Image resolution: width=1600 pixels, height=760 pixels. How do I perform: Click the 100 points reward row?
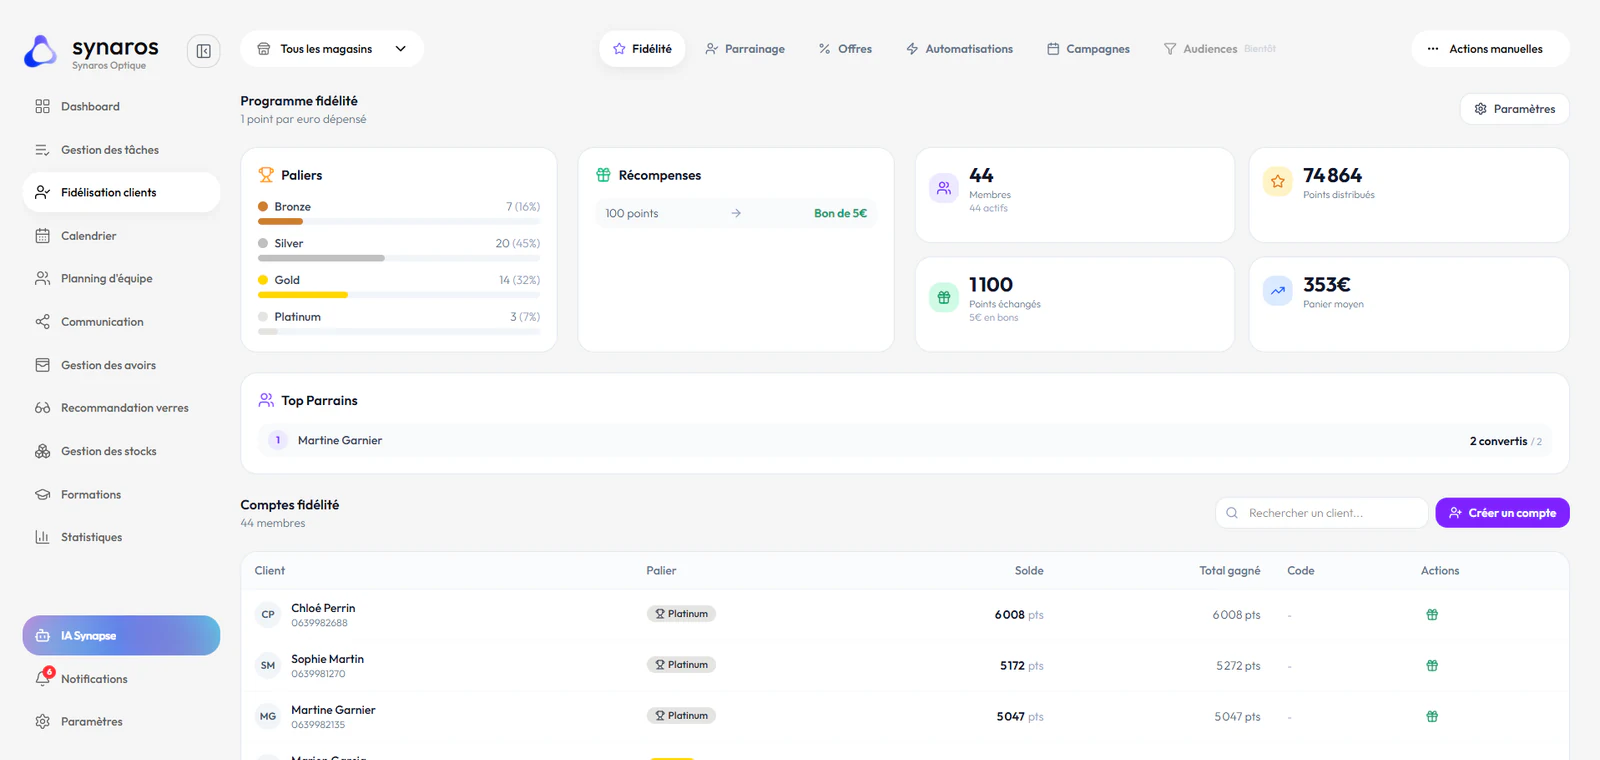click(x=736, y=213)
